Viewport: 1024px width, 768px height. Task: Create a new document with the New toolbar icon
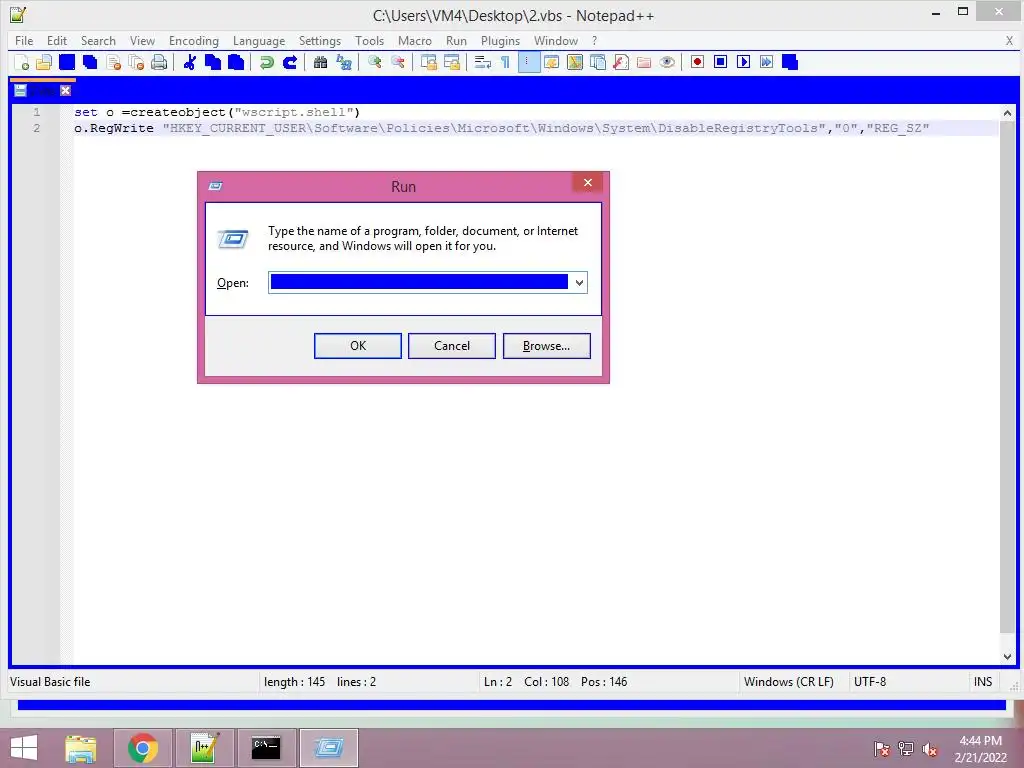22,62
